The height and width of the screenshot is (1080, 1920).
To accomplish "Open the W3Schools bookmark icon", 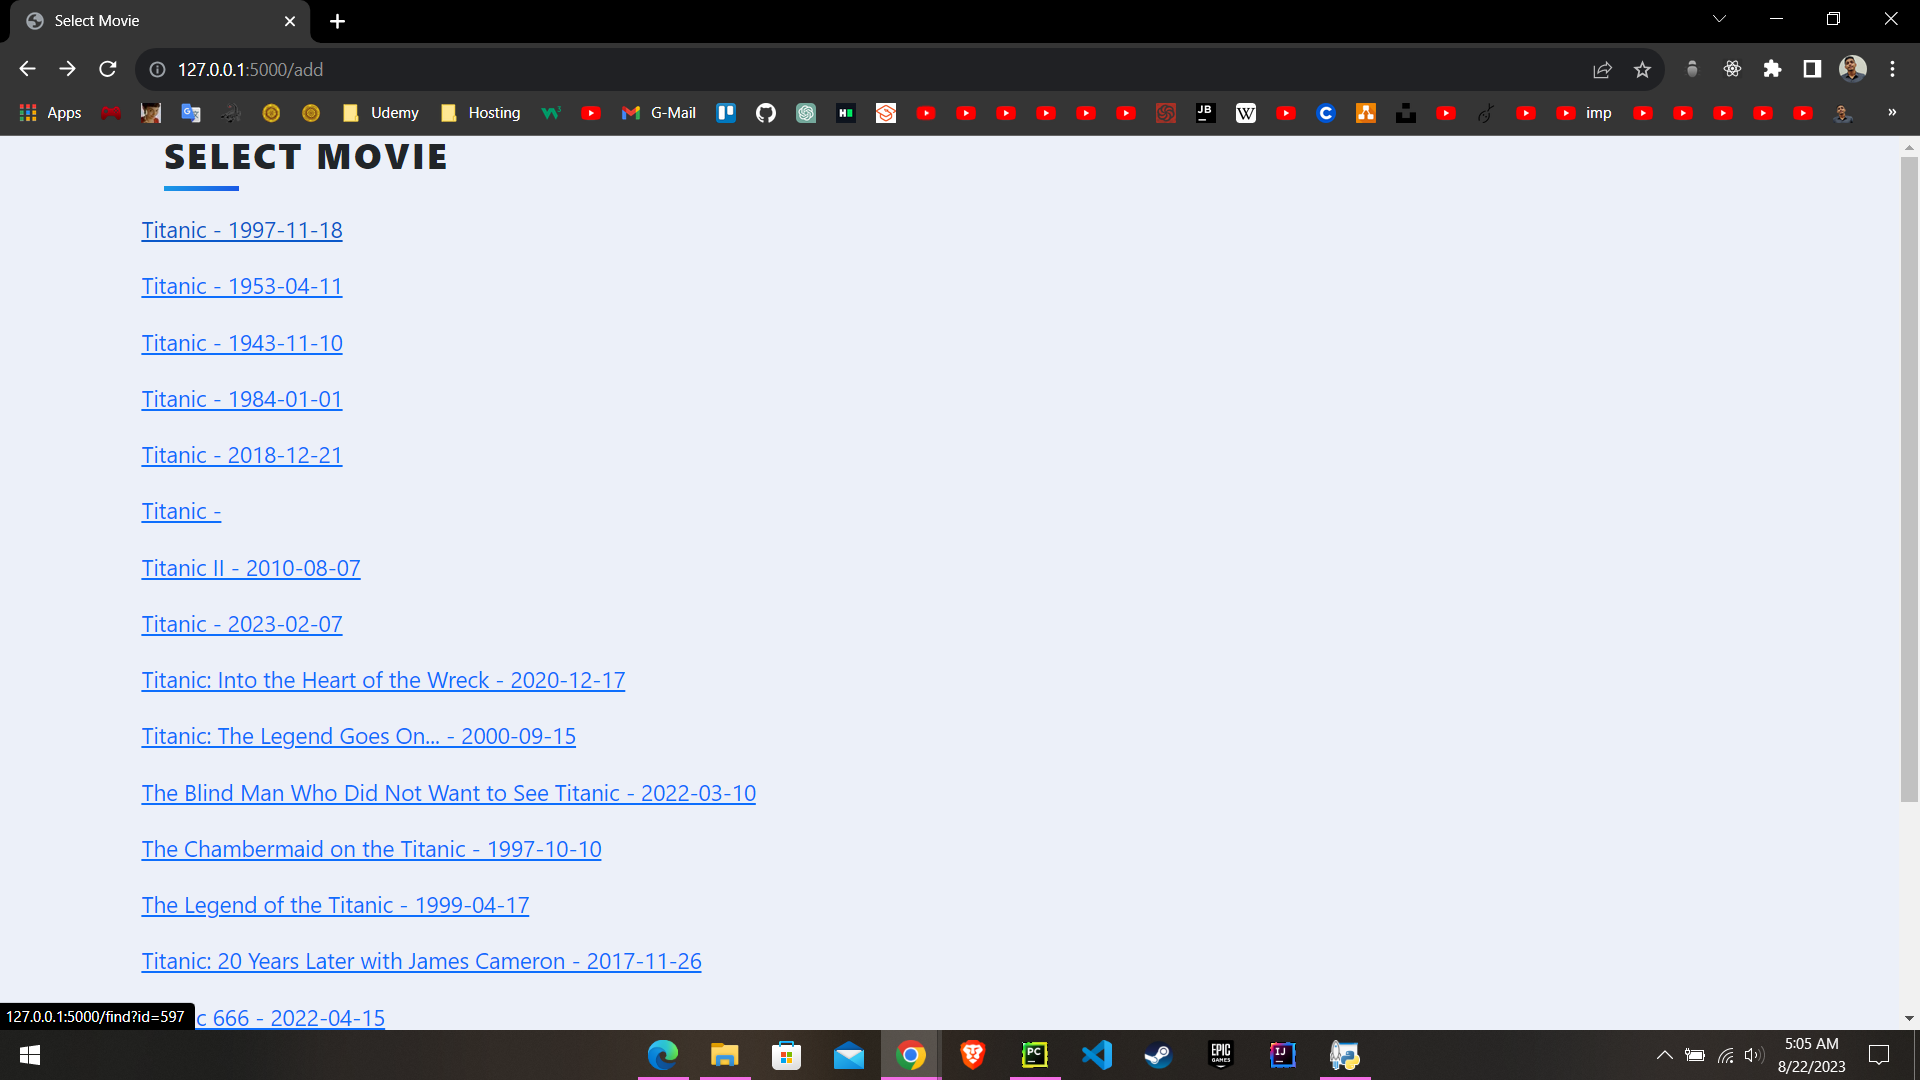I will click(550, 113).
